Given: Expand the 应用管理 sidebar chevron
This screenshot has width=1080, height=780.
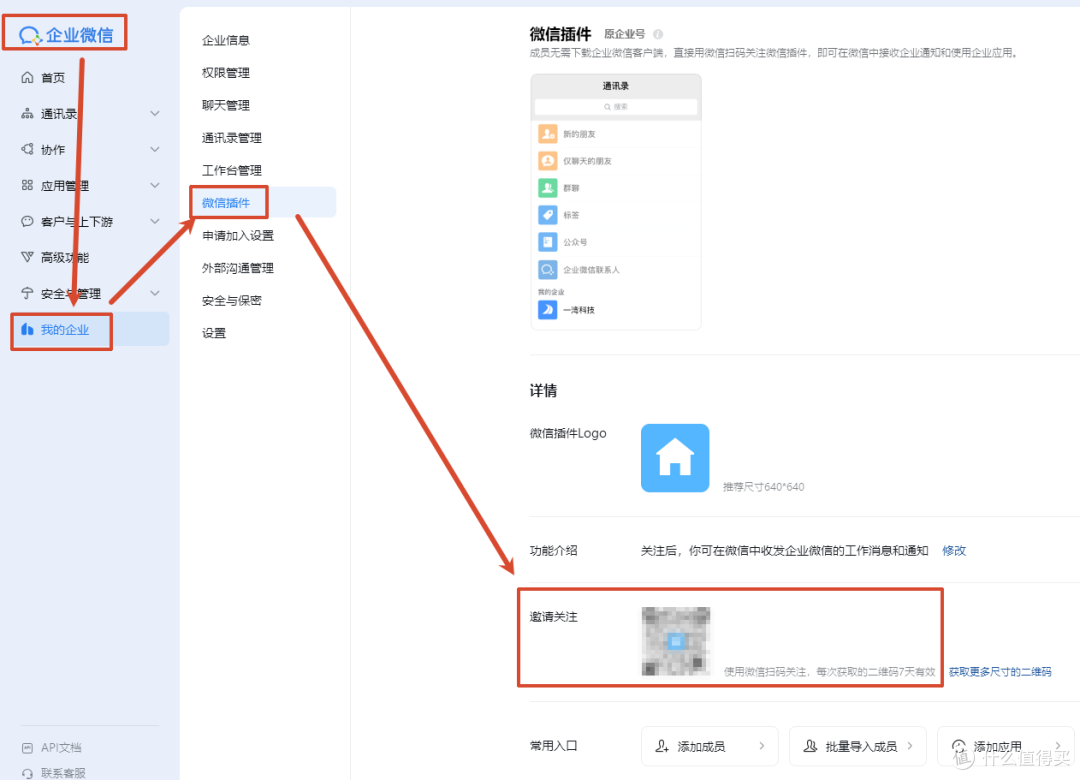Looking at the screenshot, I should point(155,185).
